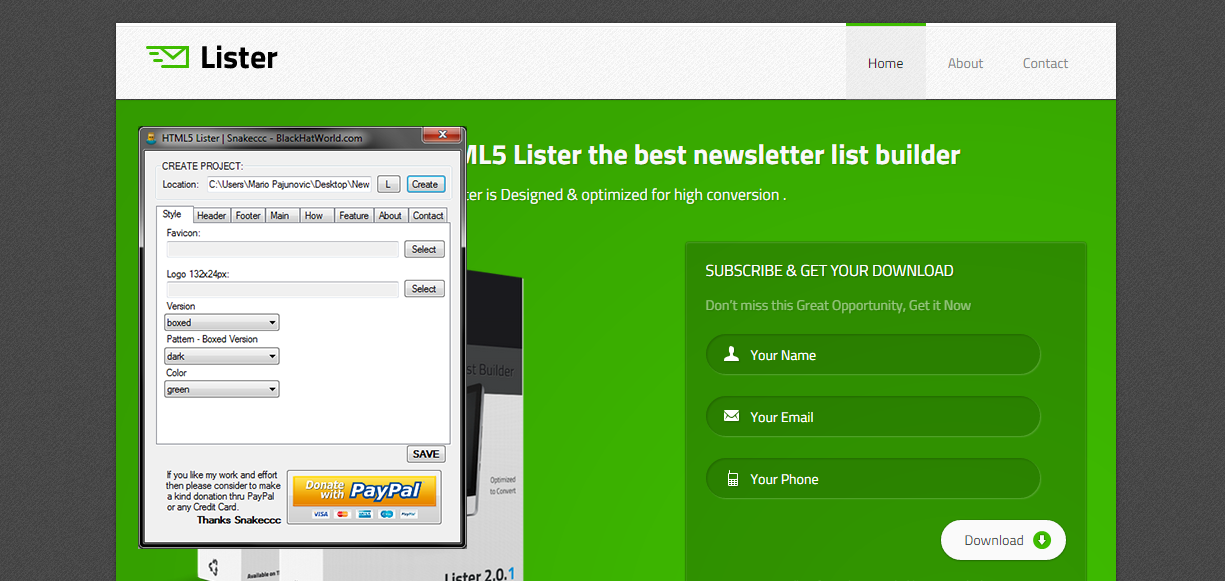Open the About tab in the dialog
Screen dimensions: 1225x581
point(390,215)
